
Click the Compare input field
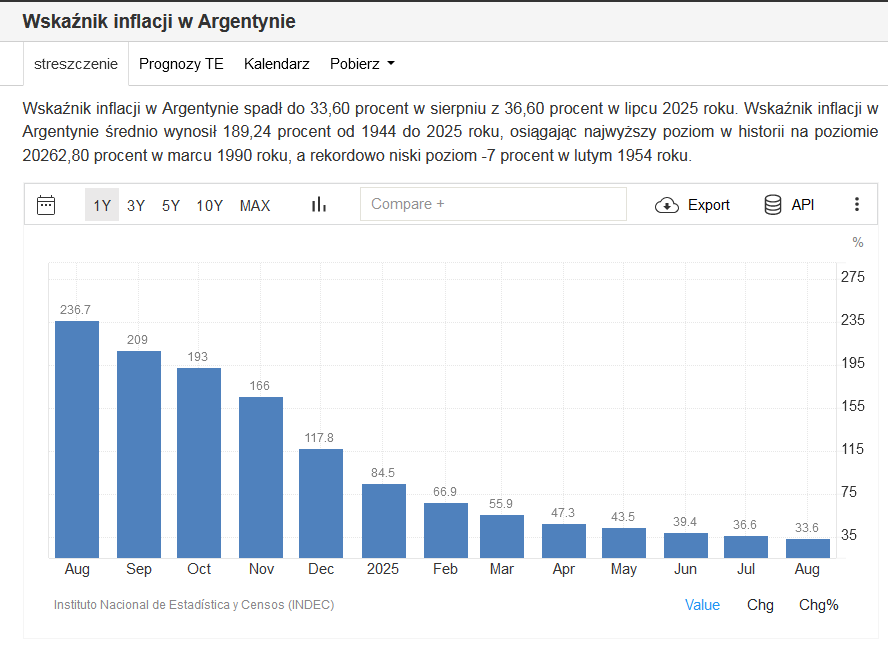(493, 204)
